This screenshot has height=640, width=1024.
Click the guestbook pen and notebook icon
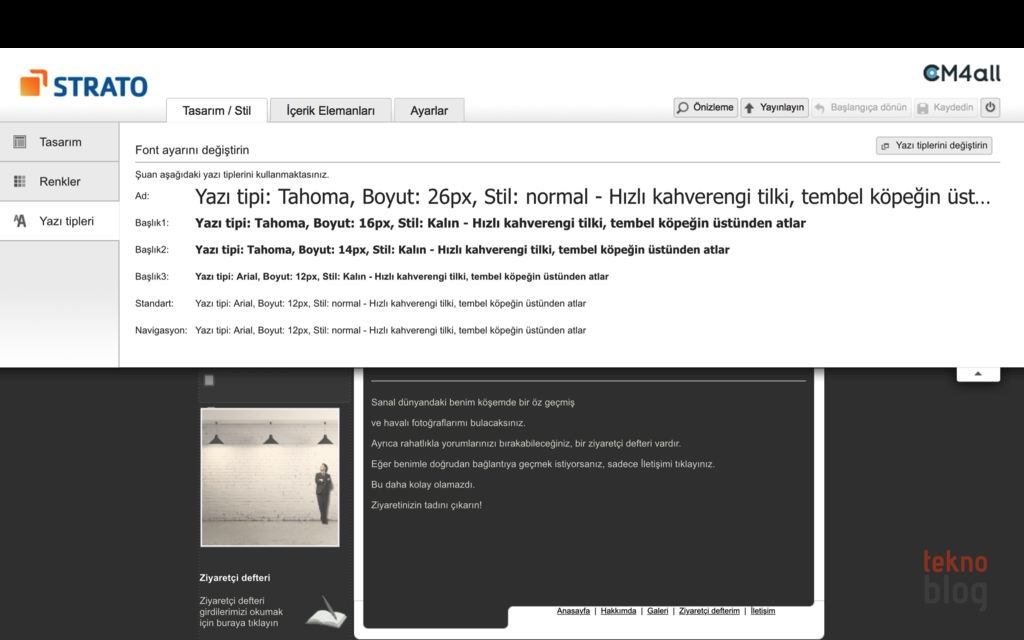(x=325, y=611)
